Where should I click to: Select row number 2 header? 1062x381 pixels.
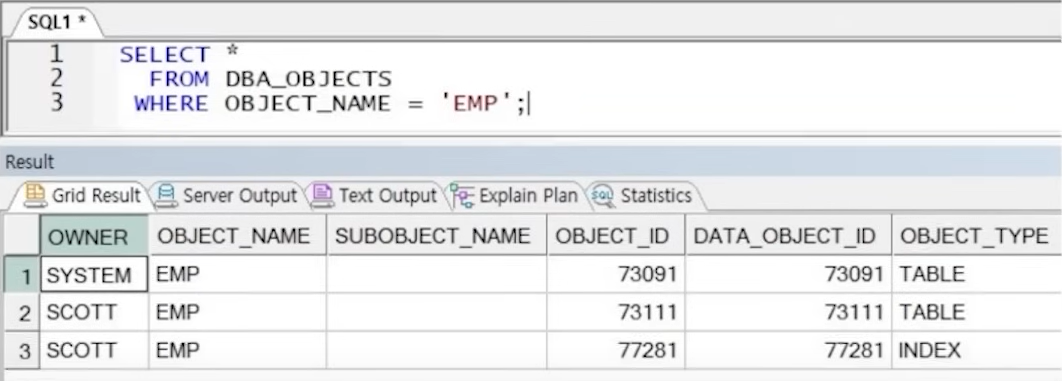22,313
